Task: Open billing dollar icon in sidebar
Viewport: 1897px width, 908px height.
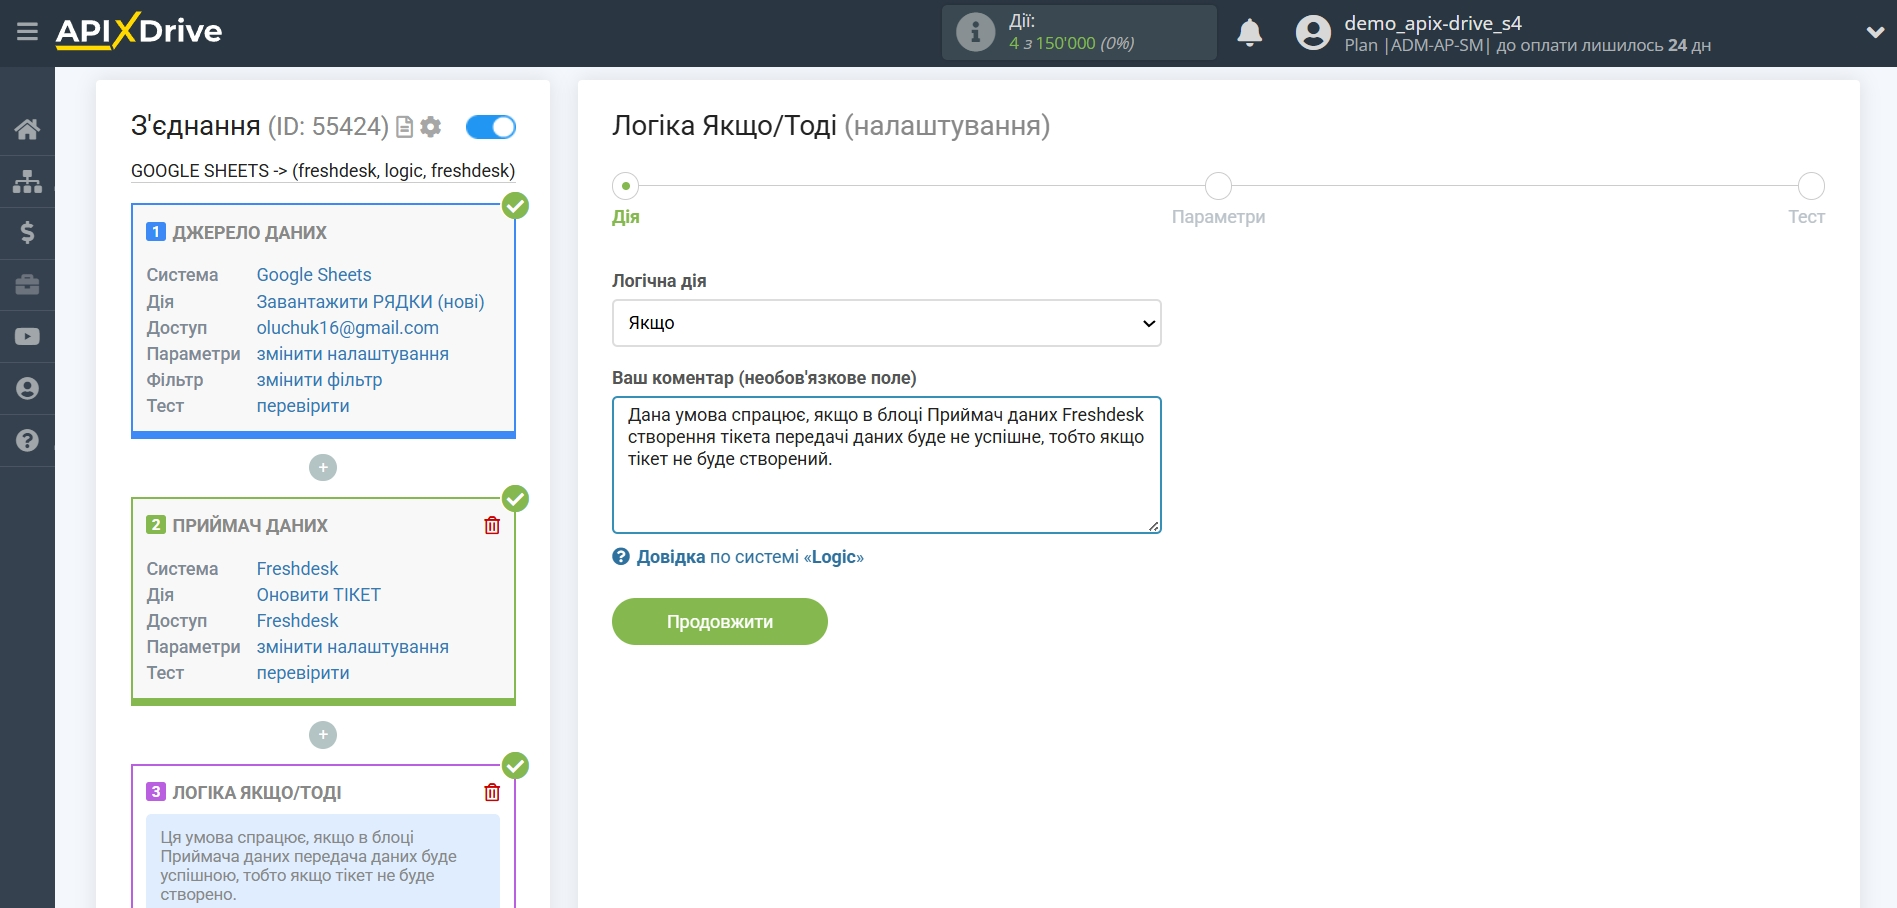Action: [x=27, y=233]
